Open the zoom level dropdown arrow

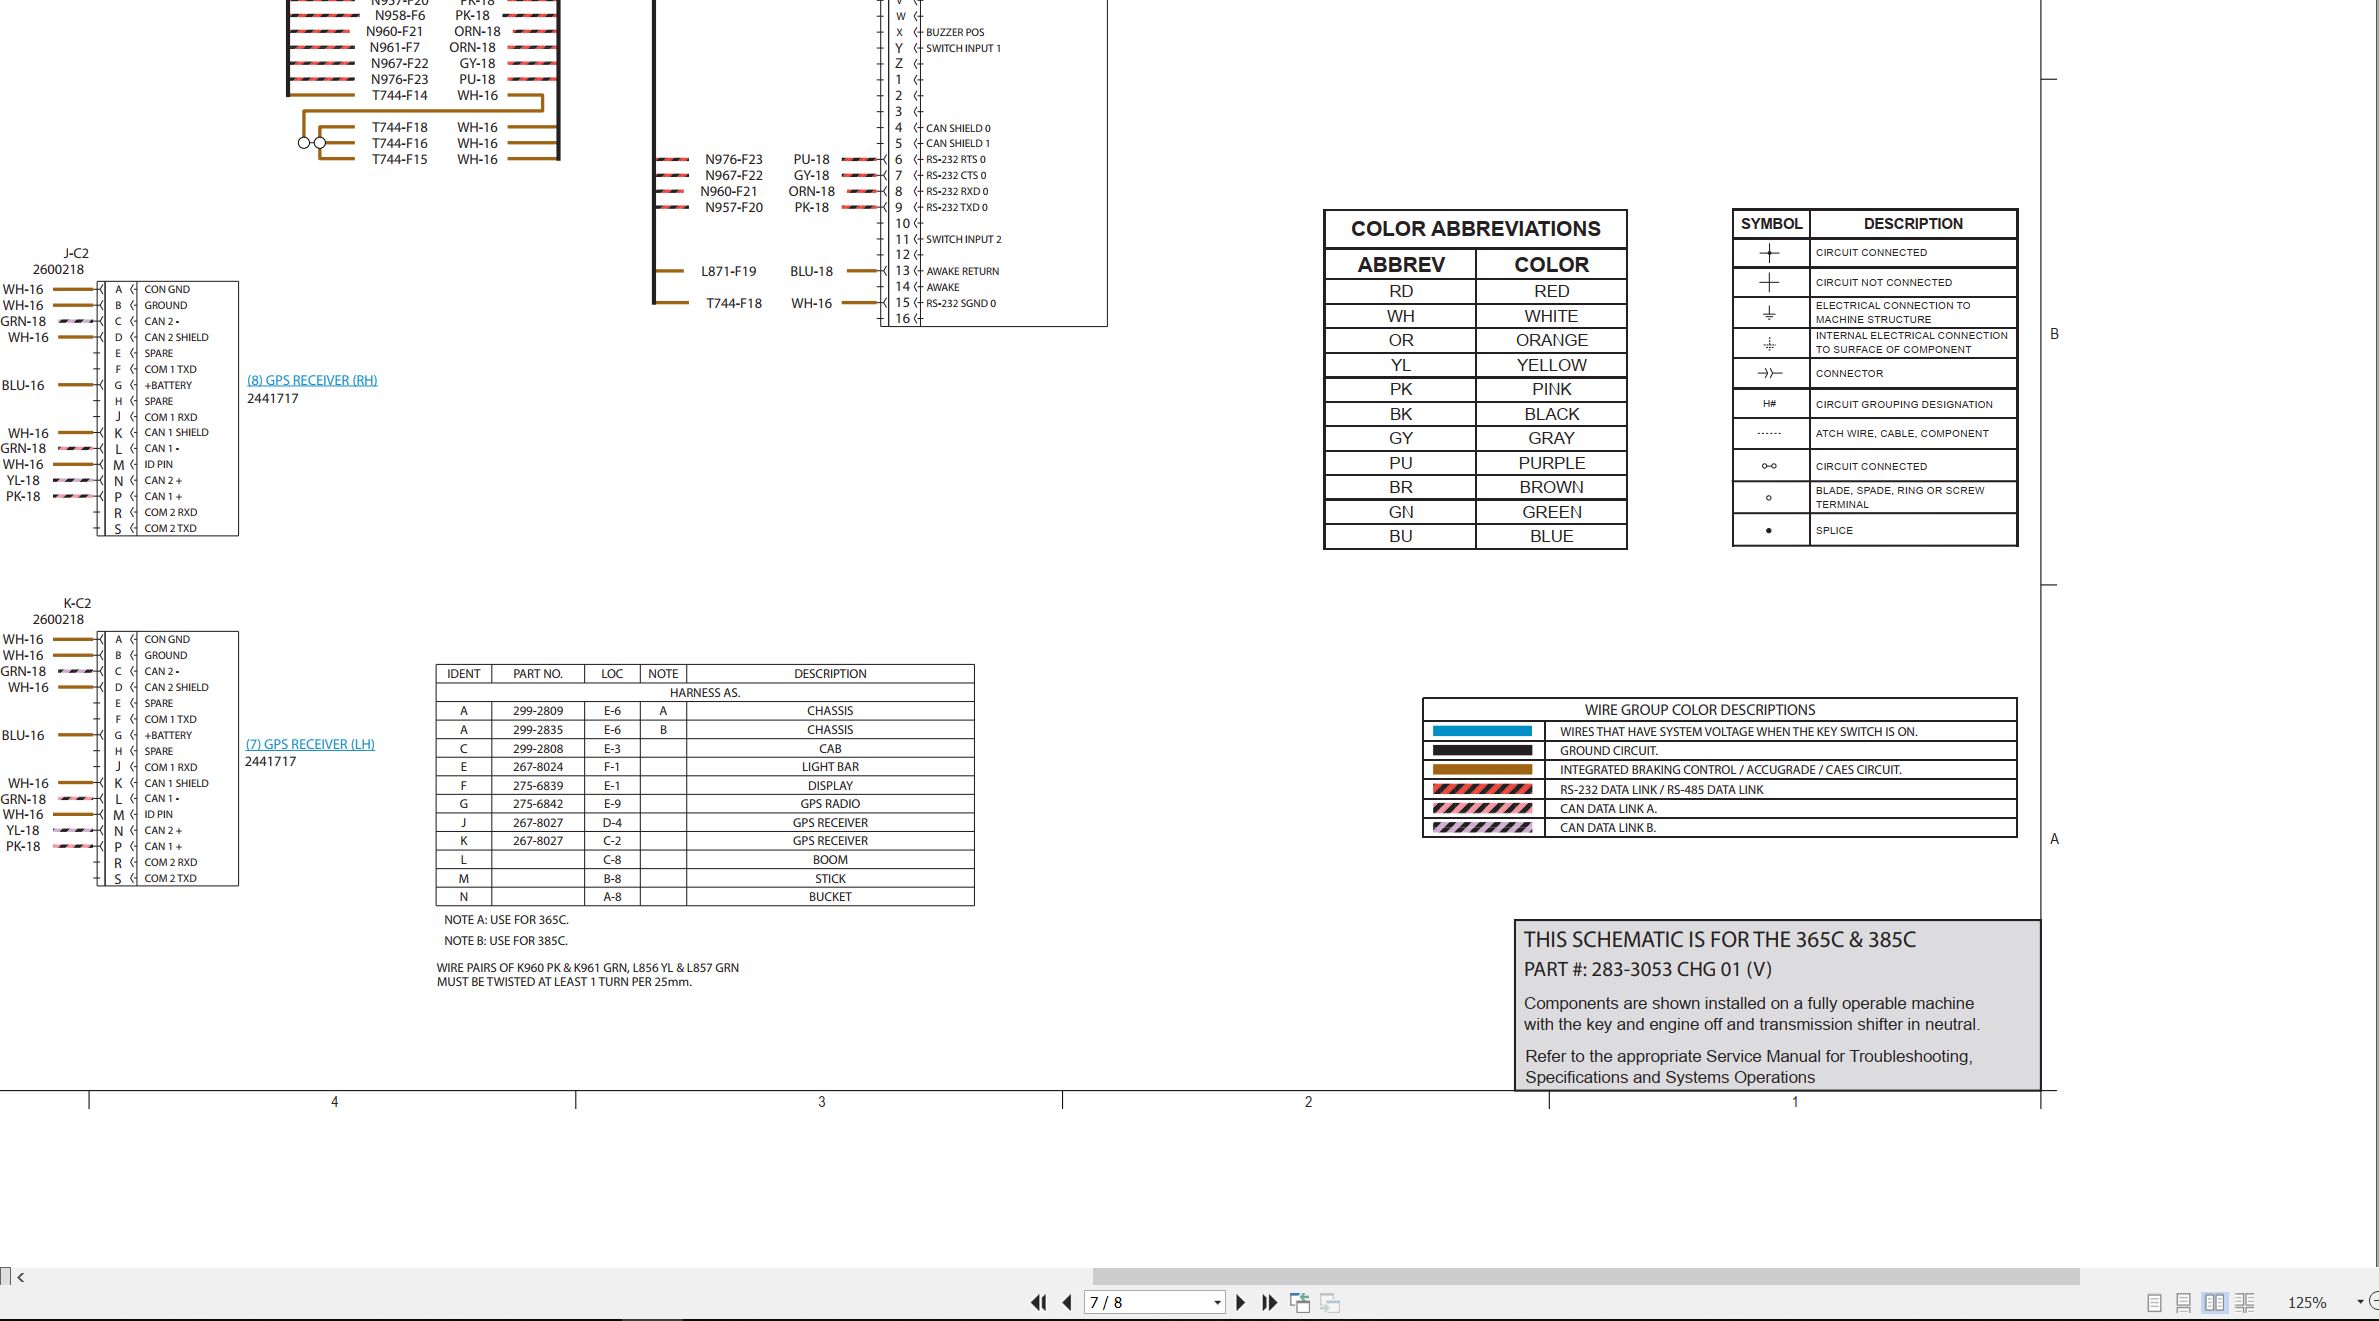[2360, 1302]
